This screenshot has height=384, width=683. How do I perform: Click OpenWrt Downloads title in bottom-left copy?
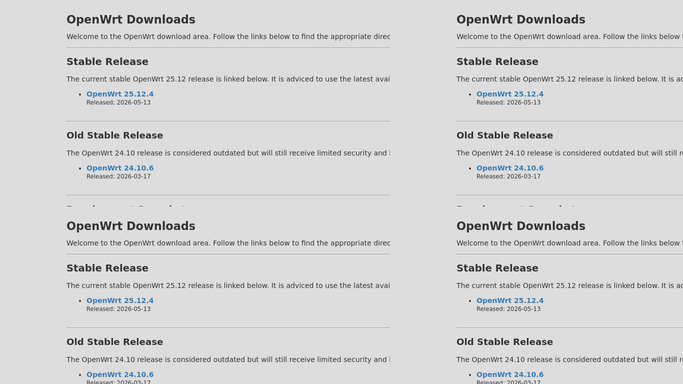pos(131,226)
